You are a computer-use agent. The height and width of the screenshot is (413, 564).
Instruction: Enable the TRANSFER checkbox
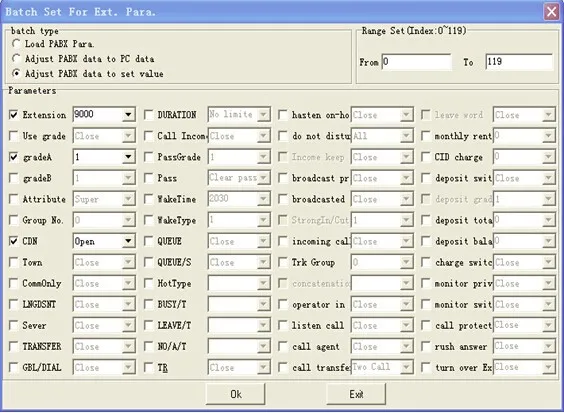14,346
